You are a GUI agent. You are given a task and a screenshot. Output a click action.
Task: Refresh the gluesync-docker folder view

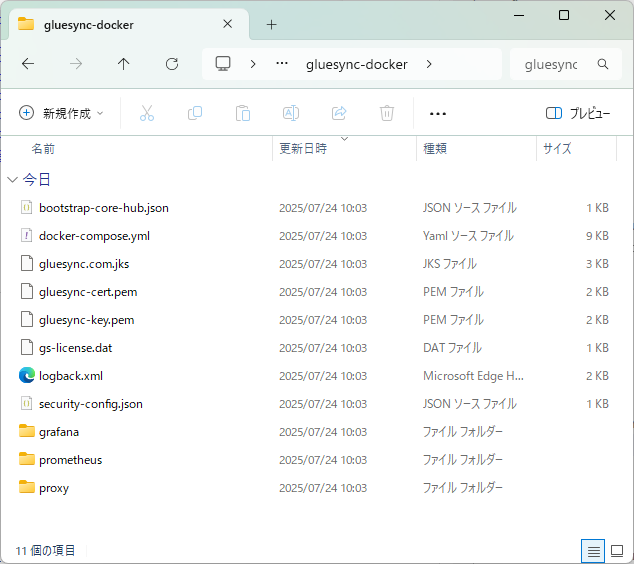172,64
